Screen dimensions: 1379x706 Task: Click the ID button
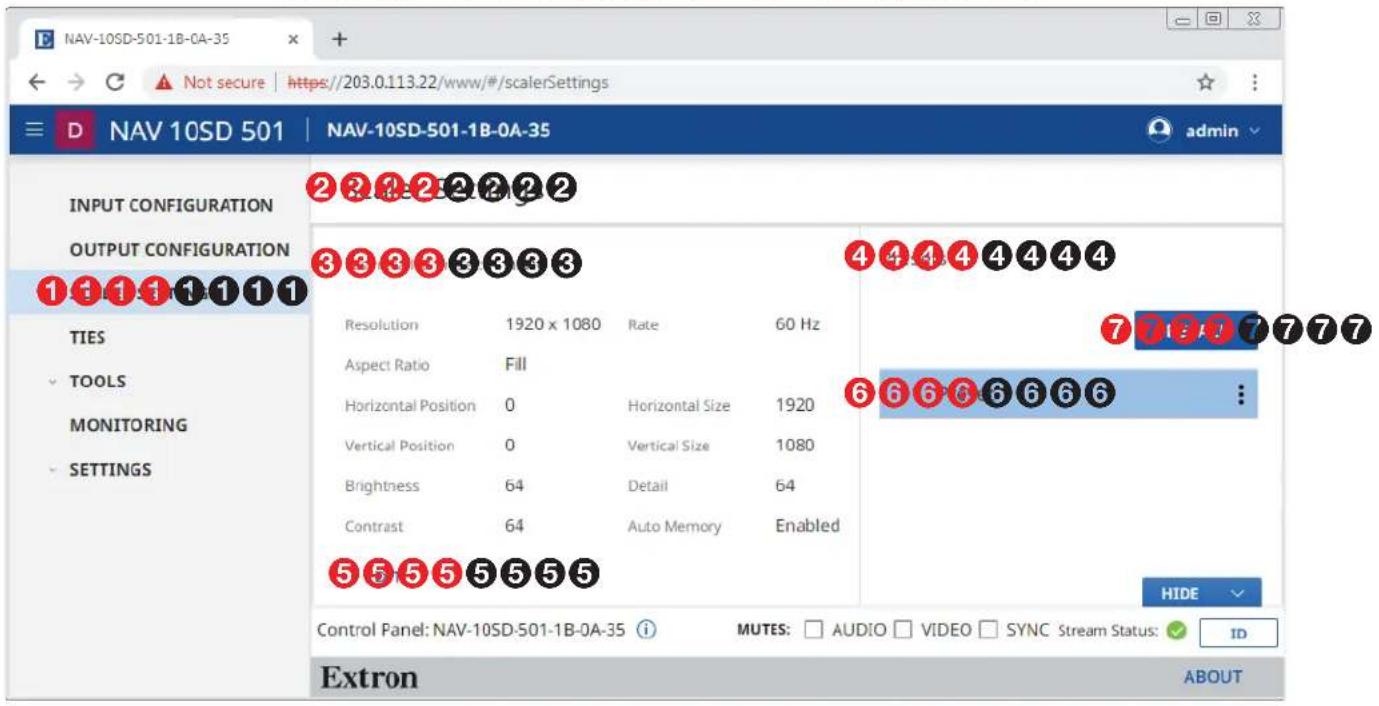1238,633
